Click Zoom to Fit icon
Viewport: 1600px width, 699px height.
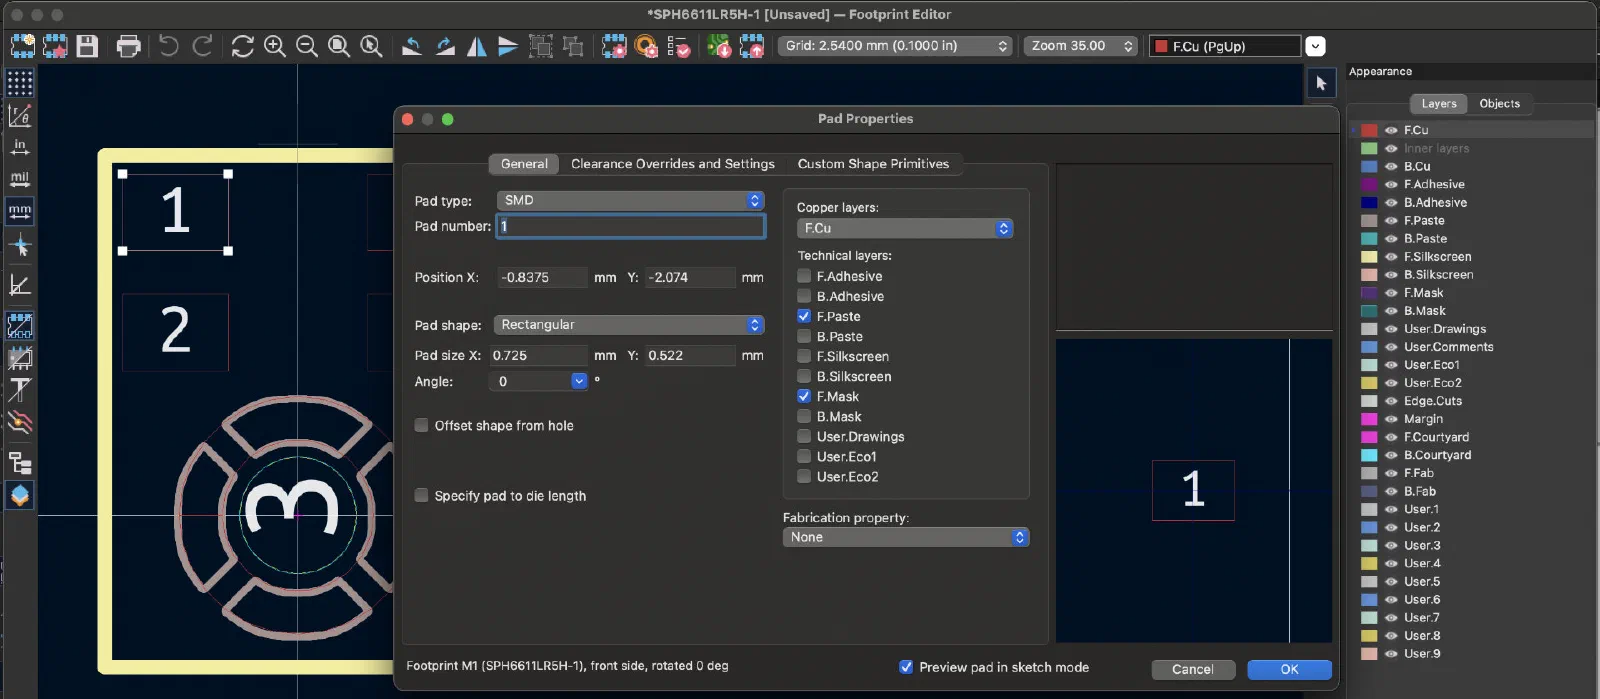tap(339, 46)
